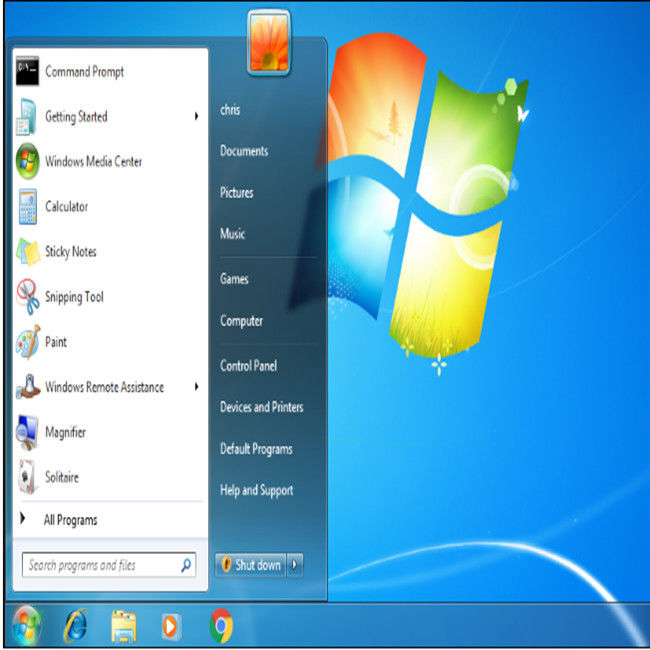Start the Magnifier tool
Screen dimensions: 650x650
pyautogui.click(x=65, y=432)
